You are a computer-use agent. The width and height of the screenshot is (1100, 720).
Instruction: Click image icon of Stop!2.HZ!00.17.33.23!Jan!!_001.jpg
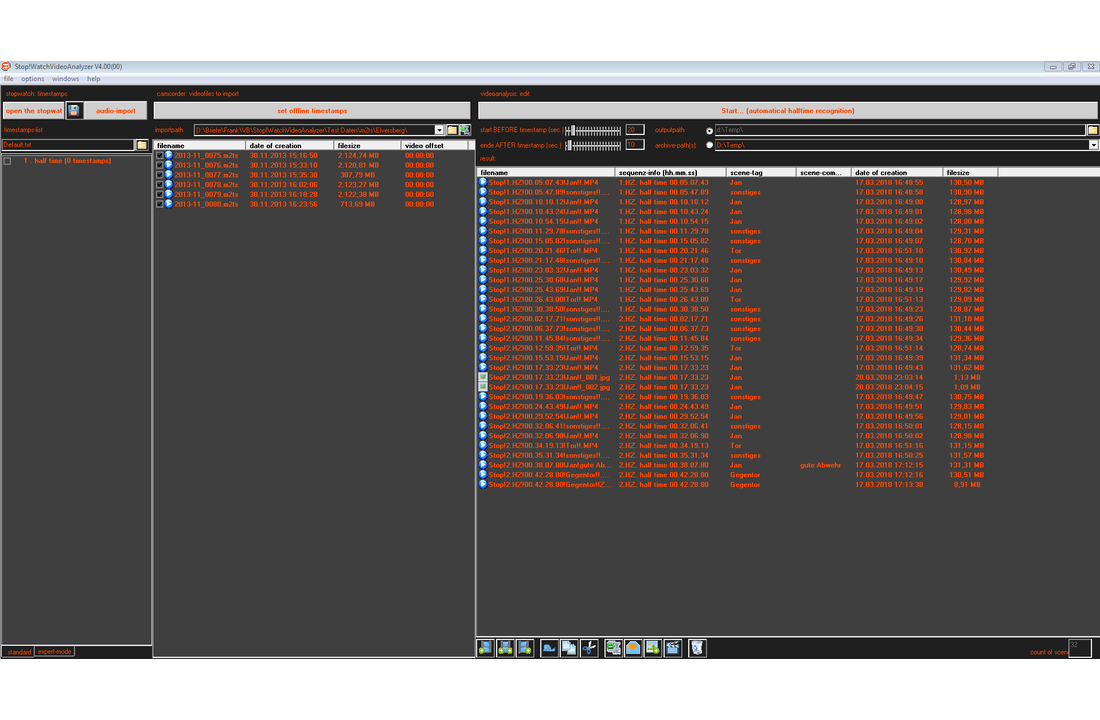483,377
